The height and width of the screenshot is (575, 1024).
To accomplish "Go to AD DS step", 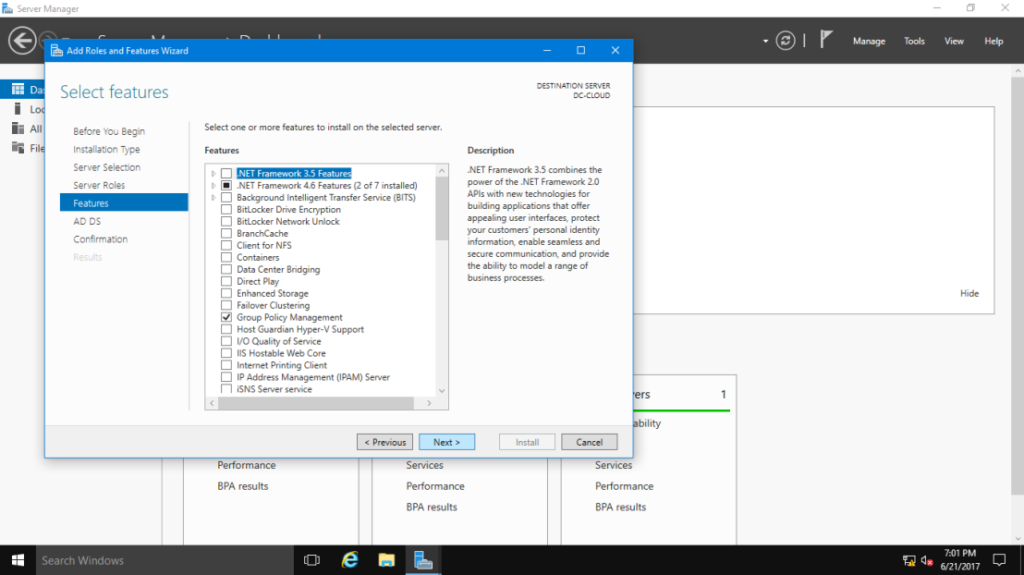I will coord(87,222).
